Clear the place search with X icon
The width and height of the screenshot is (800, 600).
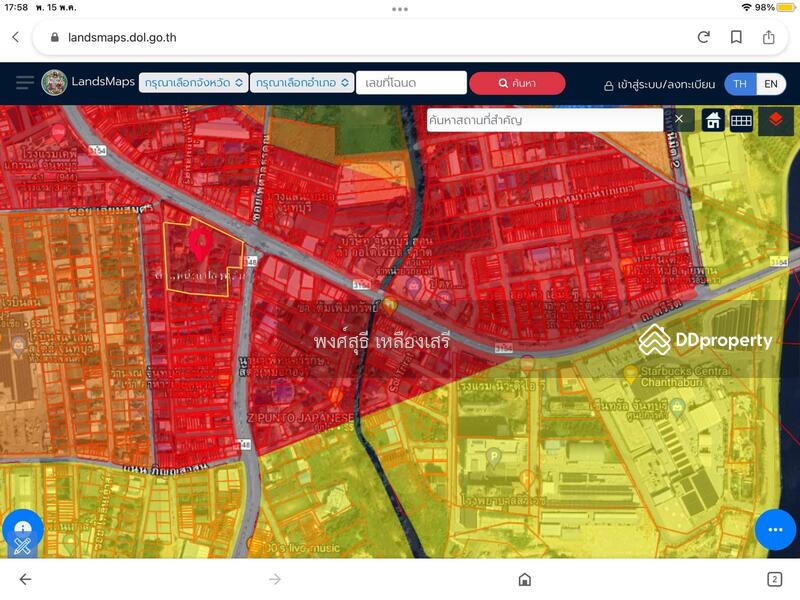[678, 120]
